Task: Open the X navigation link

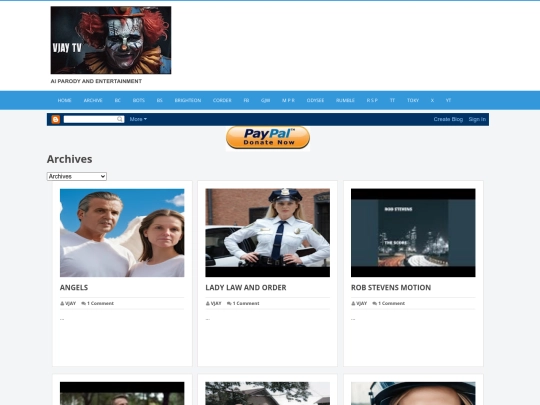Action: (x=432, y=101)
